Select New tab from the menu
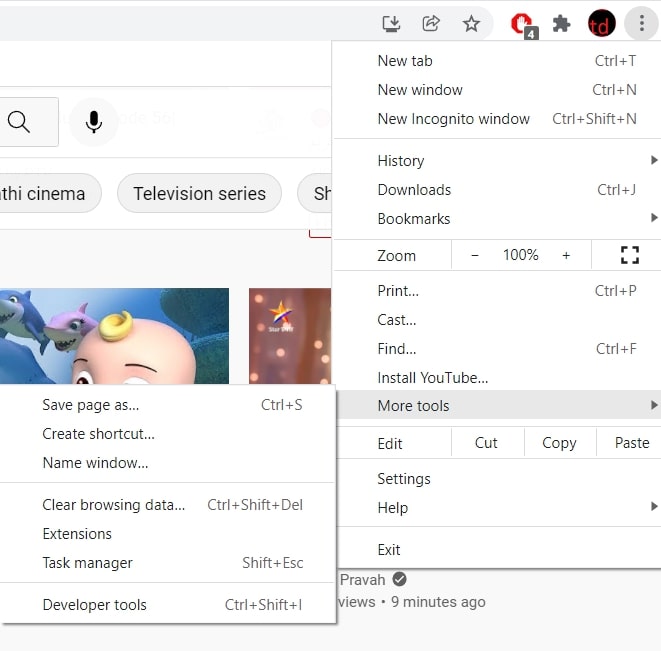The width and height of the screenshot is (661, 651). 497,61
